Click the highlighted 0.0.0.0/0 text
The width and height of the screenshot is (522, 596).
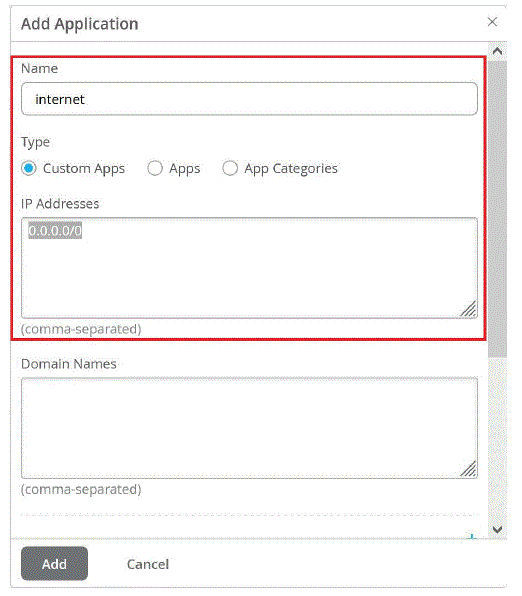coord(55,231)
